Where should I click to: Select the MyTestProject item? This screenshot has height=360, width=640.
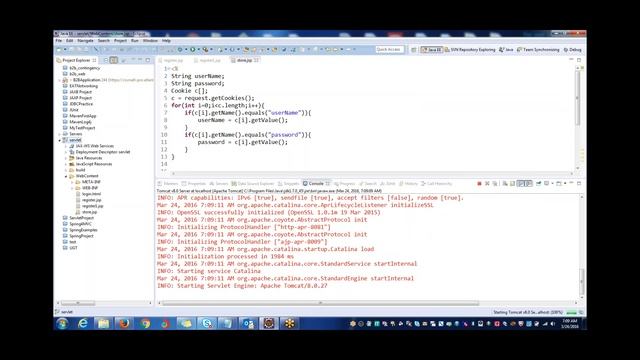82,128
